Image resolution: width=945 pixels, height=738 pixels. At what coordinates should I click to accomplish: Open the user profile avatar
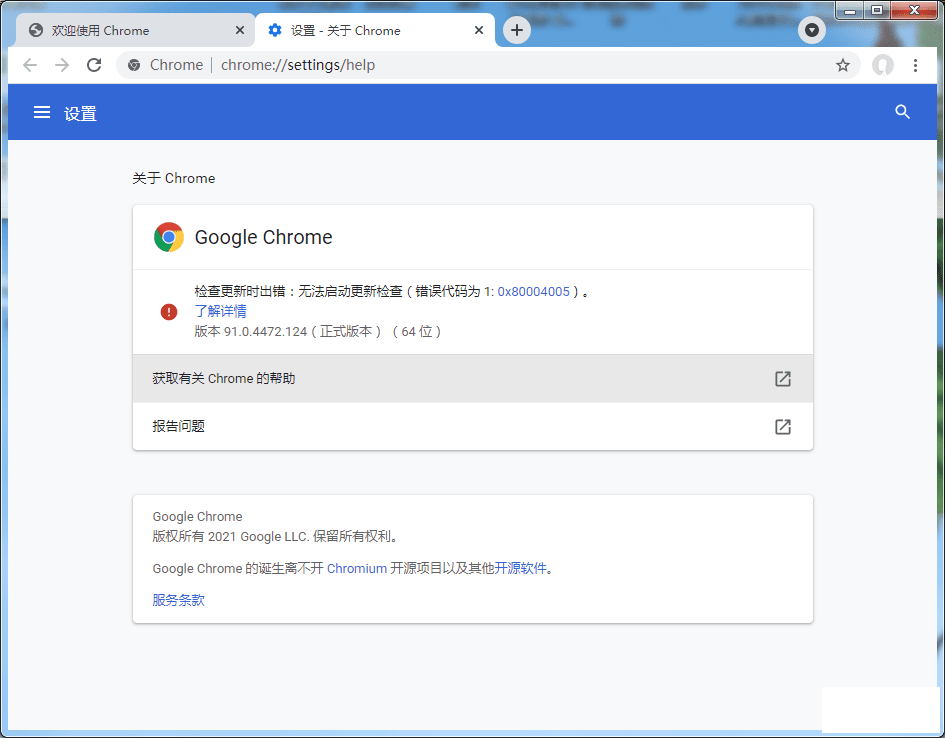pyautogui.click(x=882, y=65)
